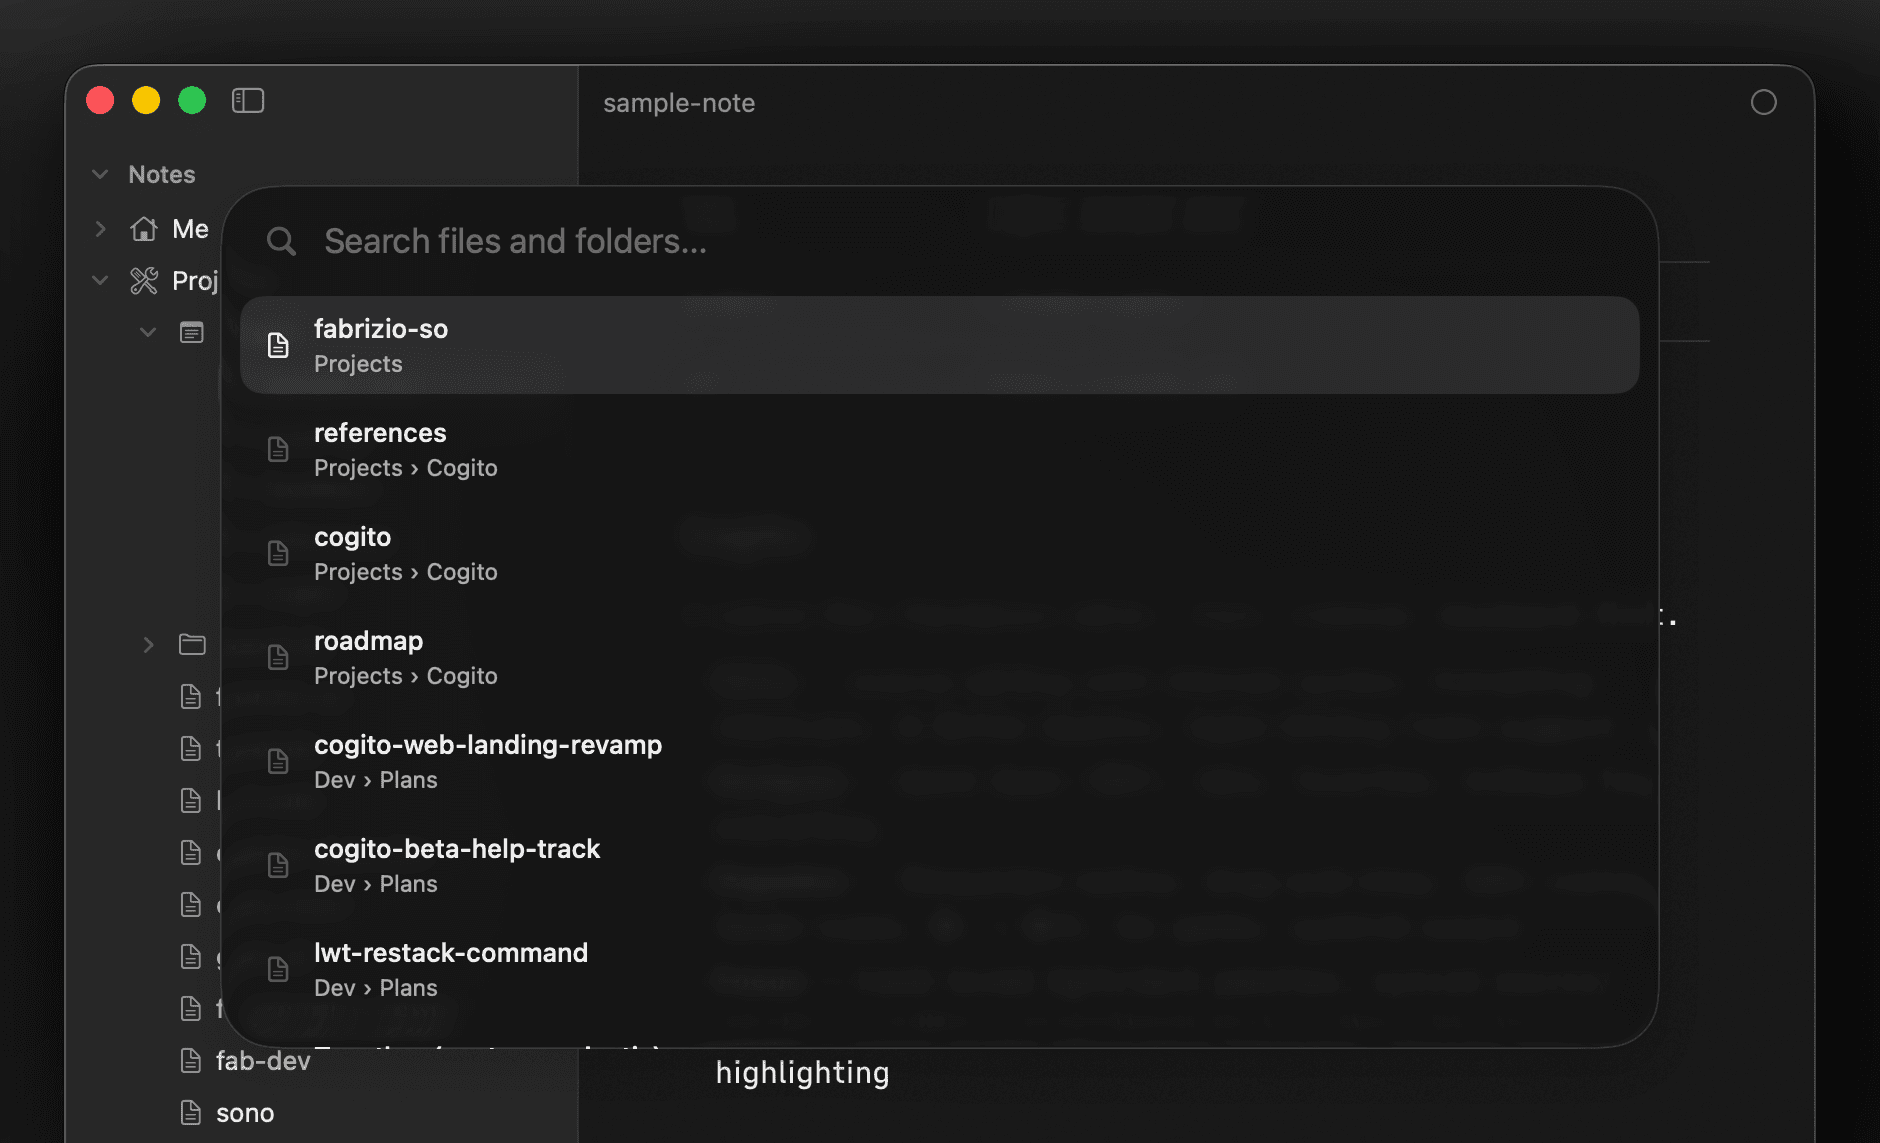Open the sono note in sidebar
This screenshot has height=1143, width=1880.
pos(245,1113)
